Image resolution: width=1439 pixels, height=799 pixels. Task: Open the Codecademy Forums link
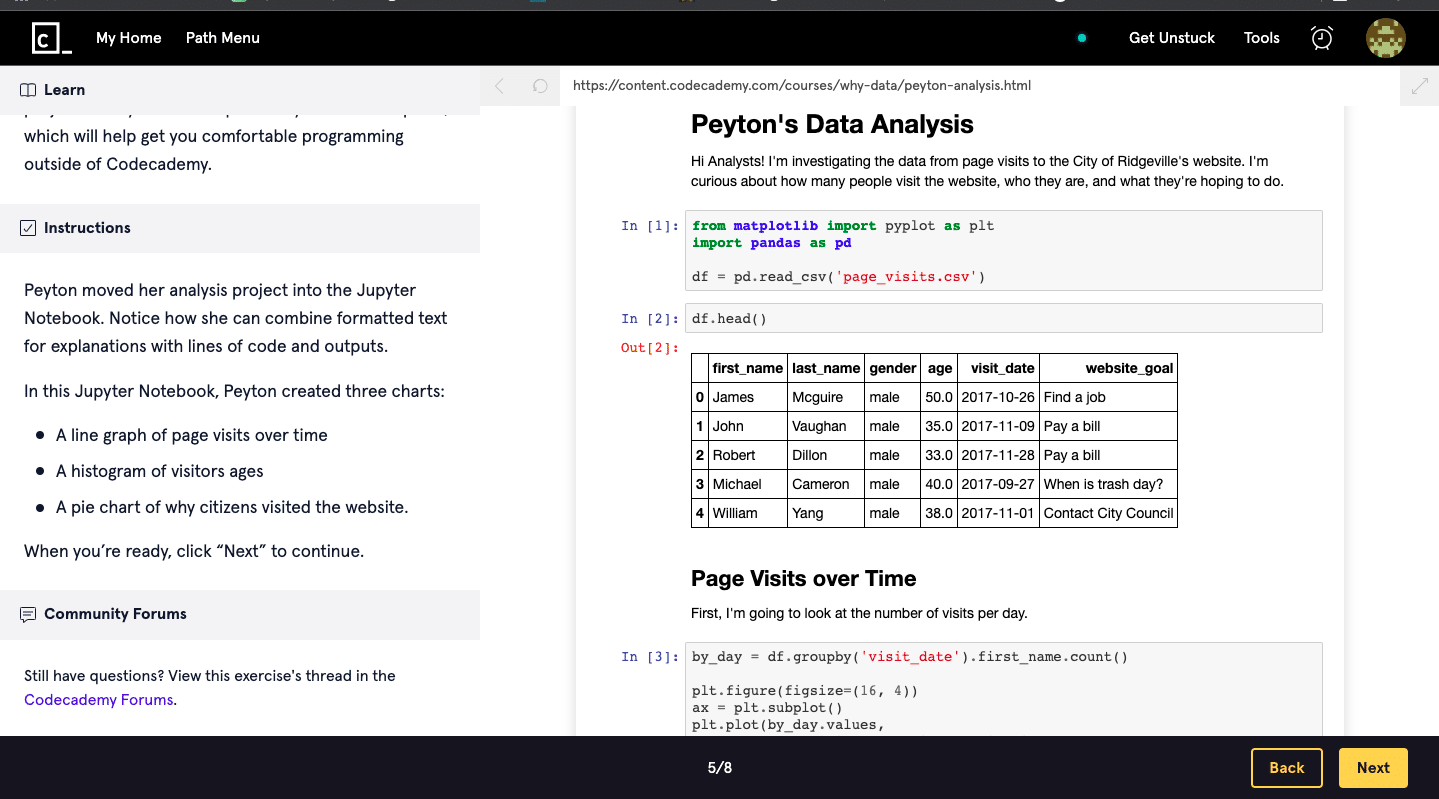(x=98, y=700)
